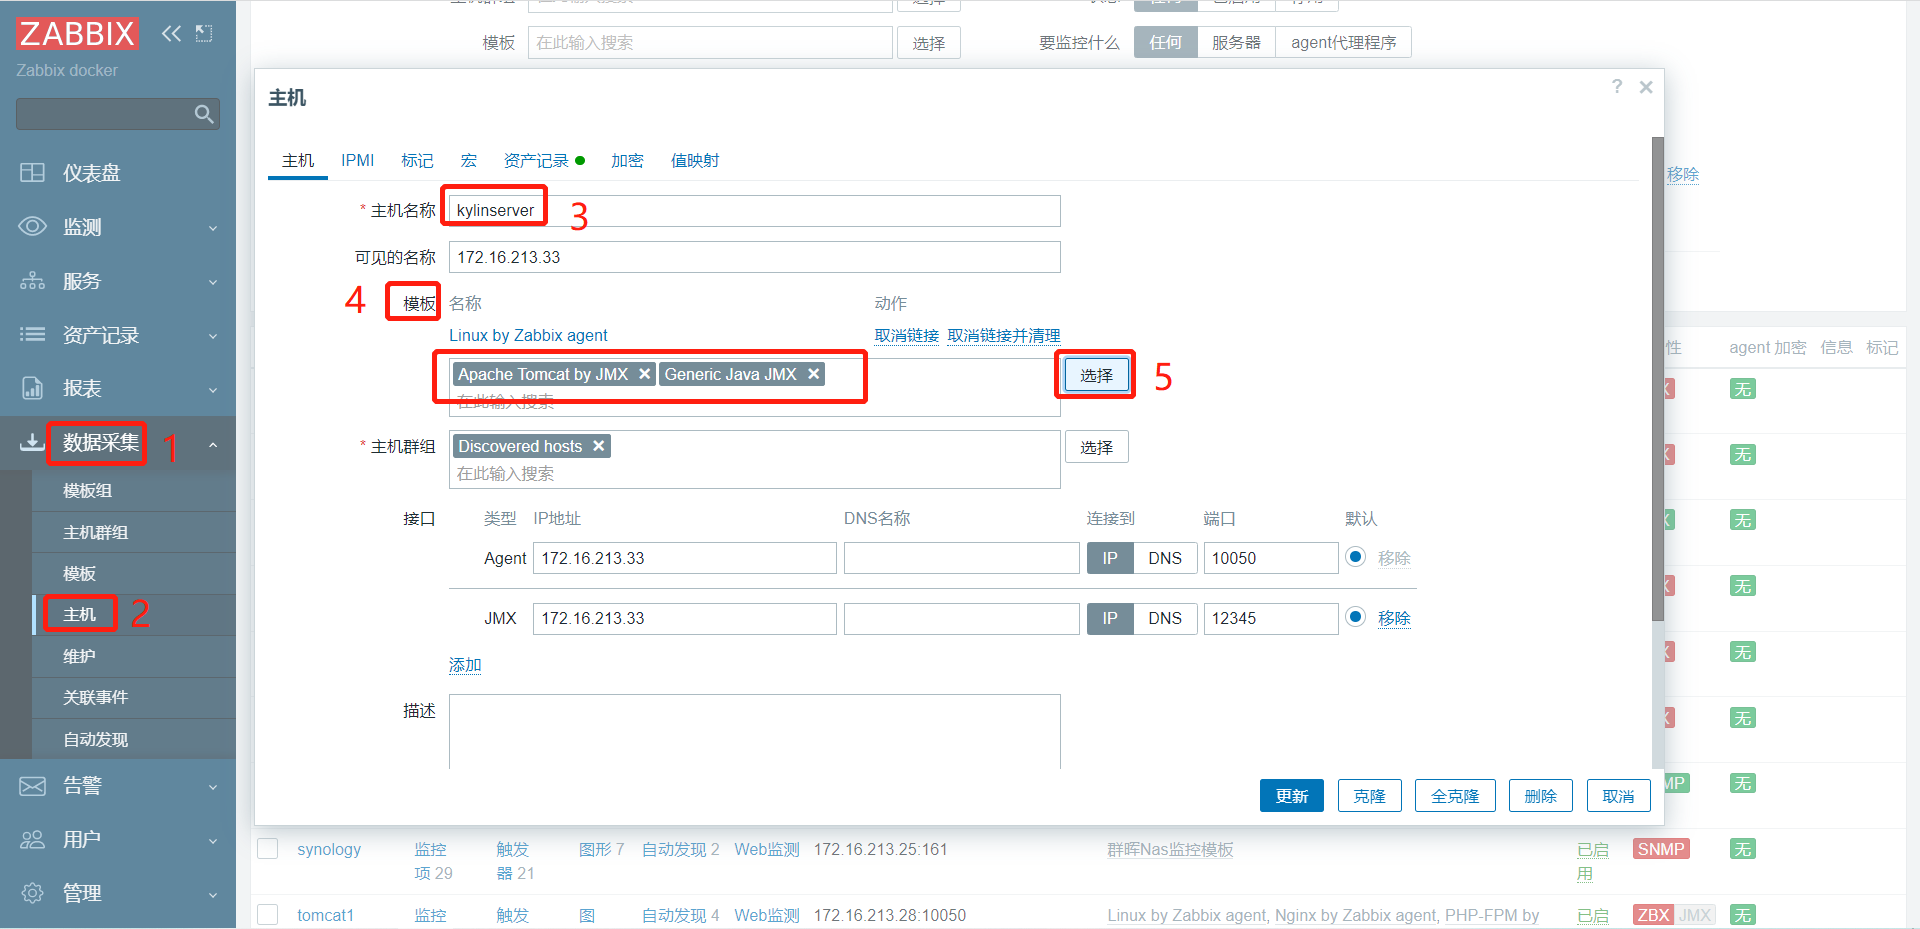Remove Apache Tomcat by JMX template tag
The width and height of the screenshot is (1920, 929).
point(645,374)
